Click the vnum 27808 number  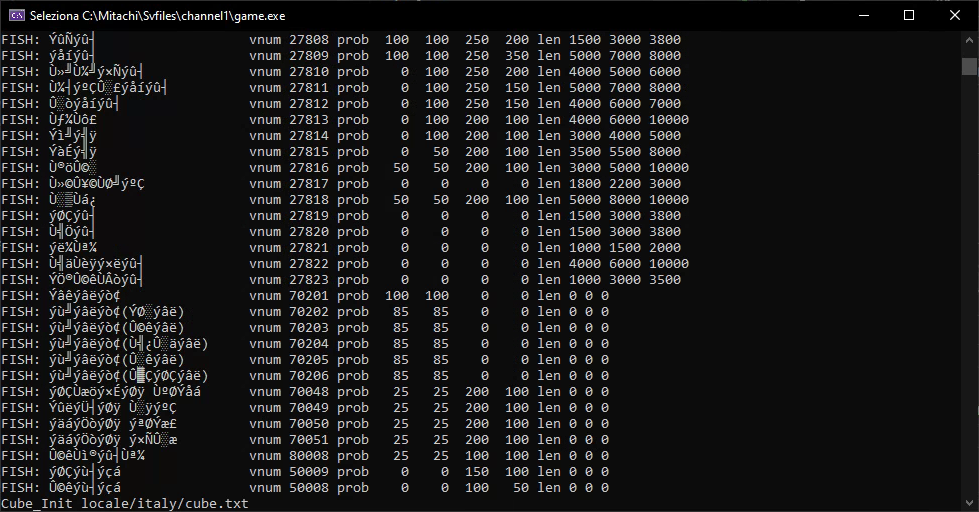pos(309,40)
